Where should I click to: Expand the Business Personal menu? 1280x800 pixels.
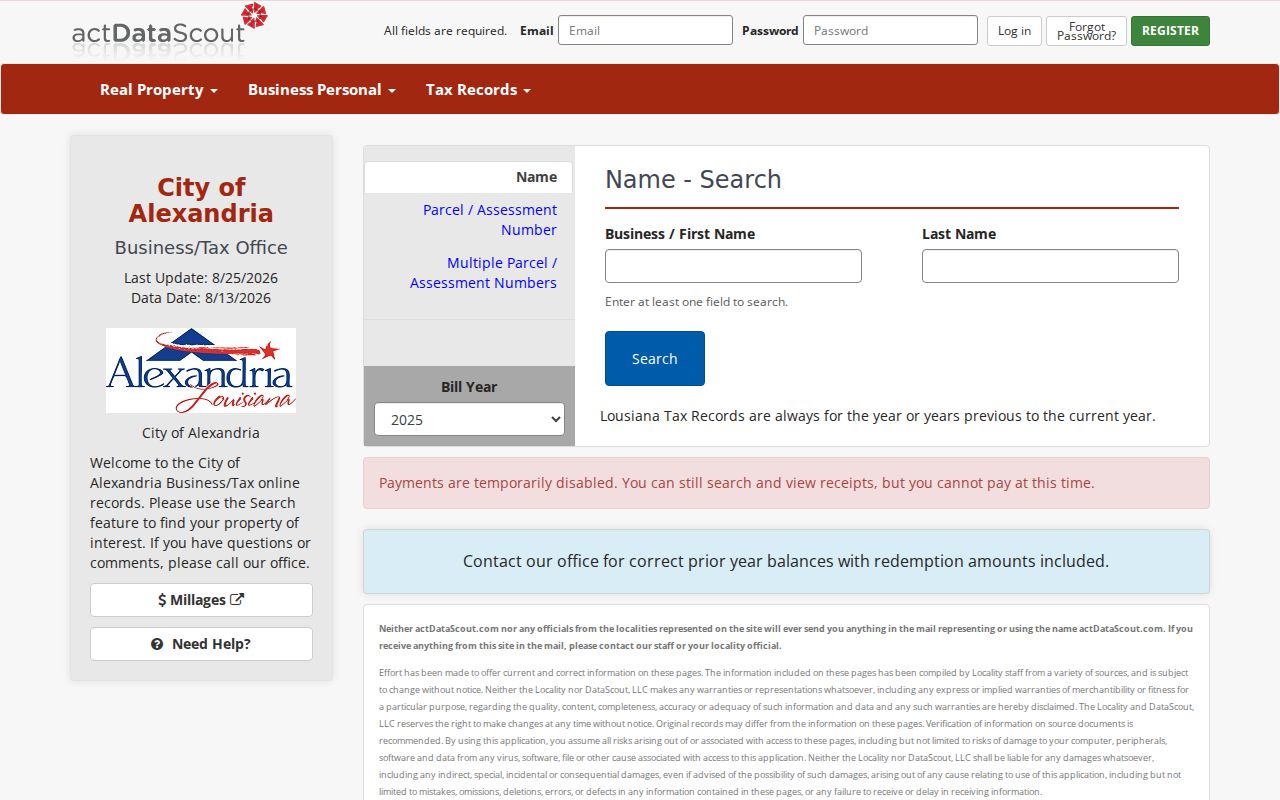click(322, 89)
